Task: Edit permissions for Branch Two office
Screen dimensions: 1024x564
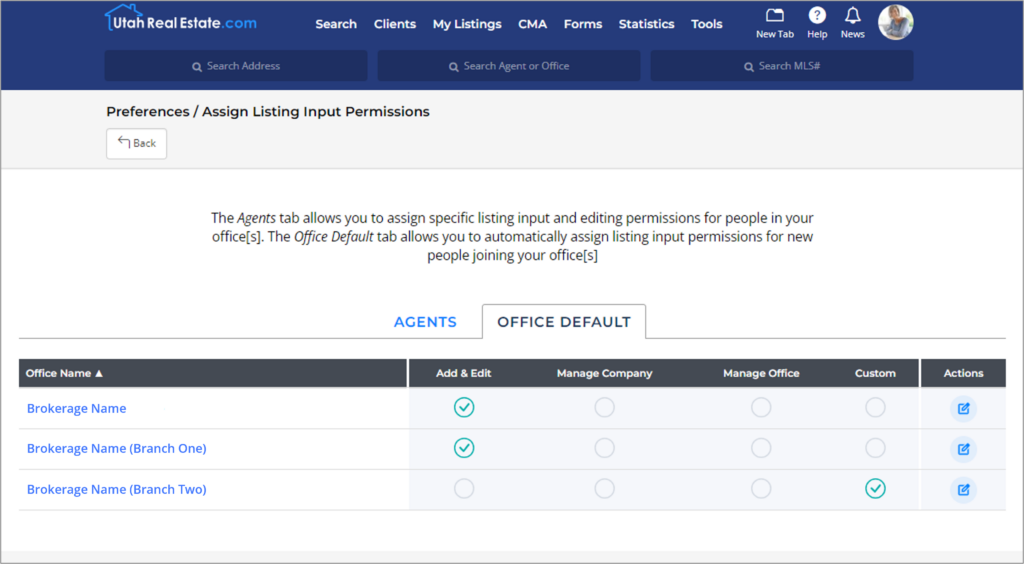Action: click(963, 490)
